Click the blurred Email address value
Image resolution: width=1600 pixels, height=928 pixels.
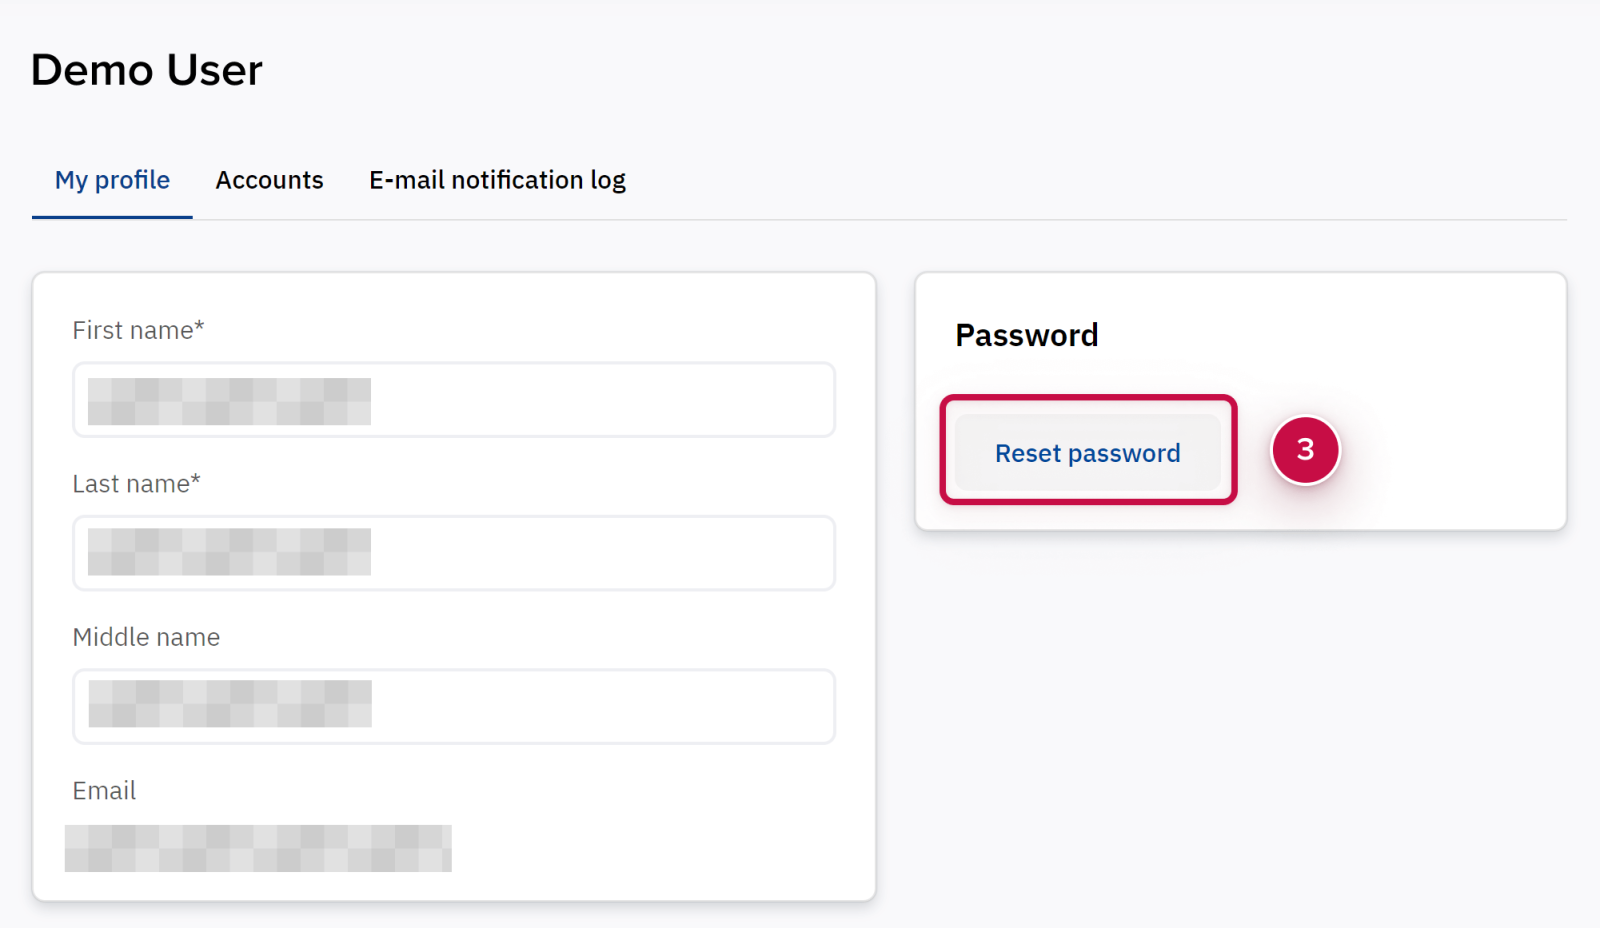click(x=258, y=848)
